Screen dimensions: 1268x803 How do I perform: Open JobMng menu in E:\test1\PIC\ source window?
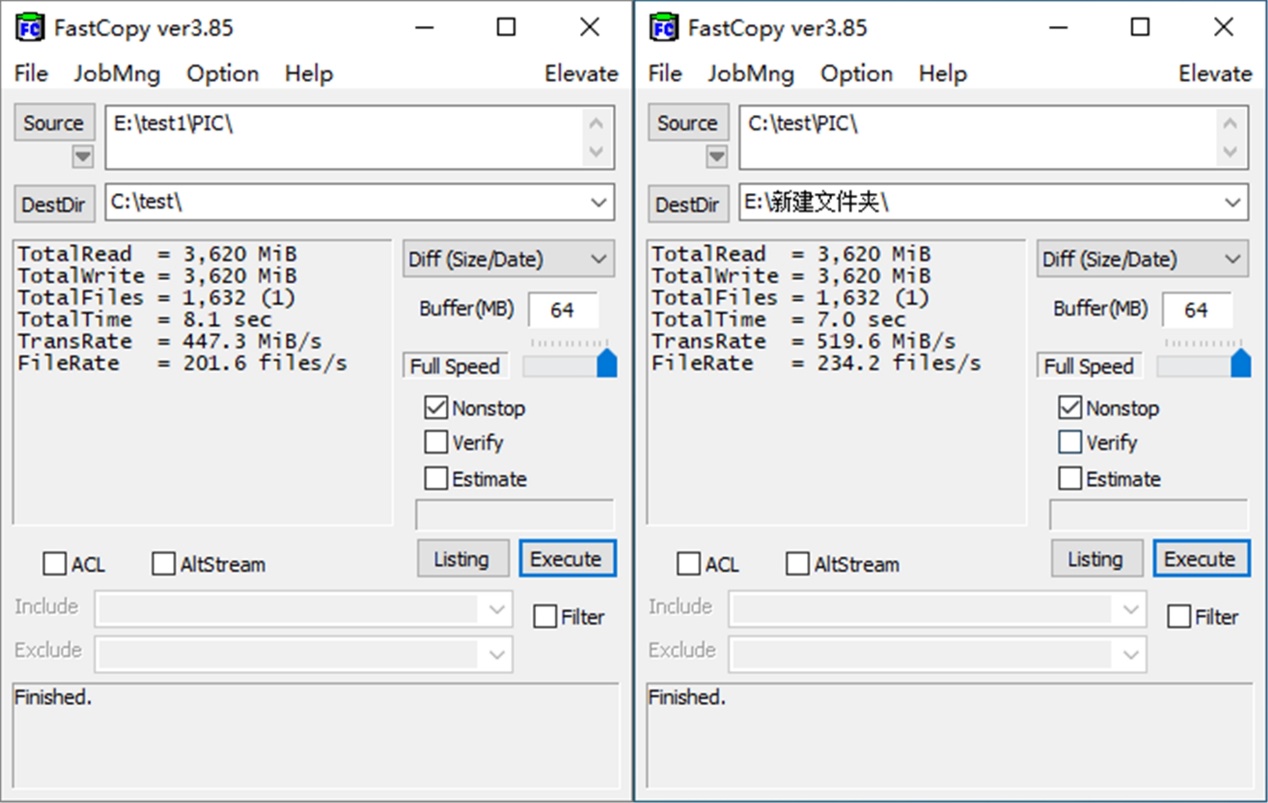[116, 73]
